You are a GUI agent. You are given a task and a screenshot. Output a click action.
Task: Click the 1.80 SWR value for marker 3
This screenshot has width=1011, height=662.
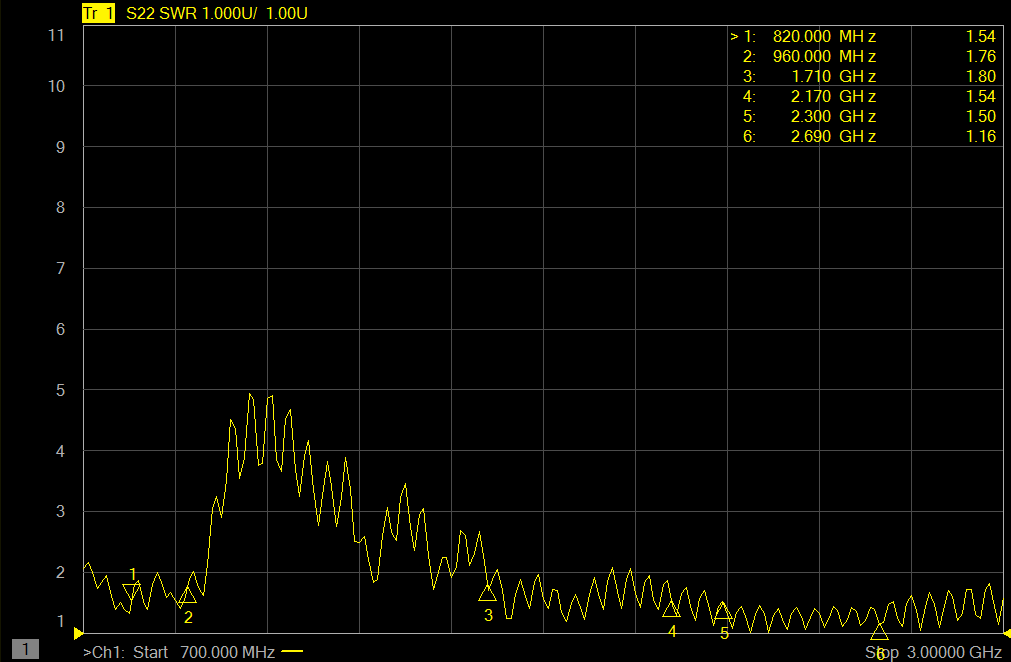981,77
